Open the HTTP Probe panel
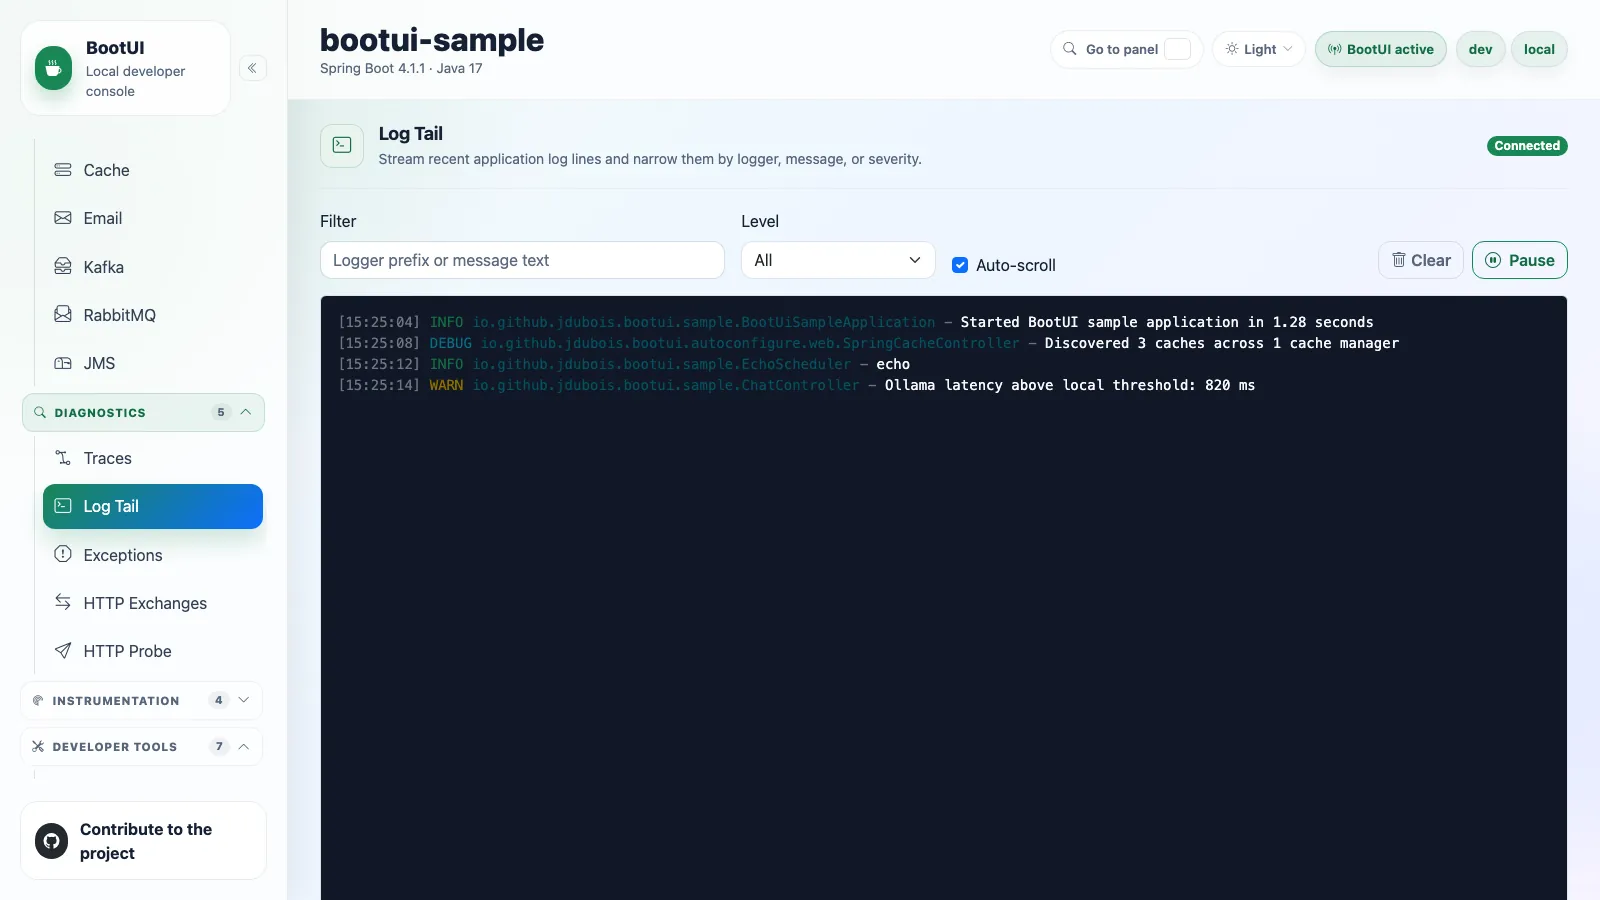1600x900 pixels. click(152, 651)
